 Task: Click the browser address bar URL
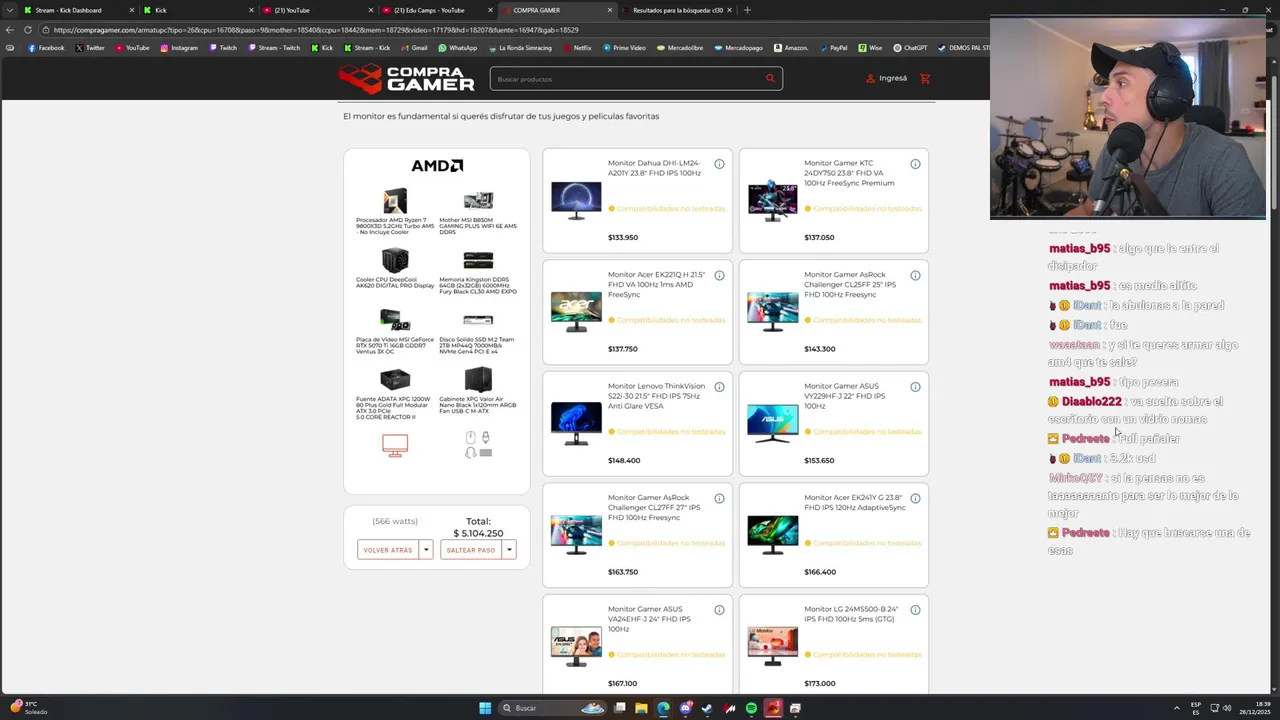316,30
